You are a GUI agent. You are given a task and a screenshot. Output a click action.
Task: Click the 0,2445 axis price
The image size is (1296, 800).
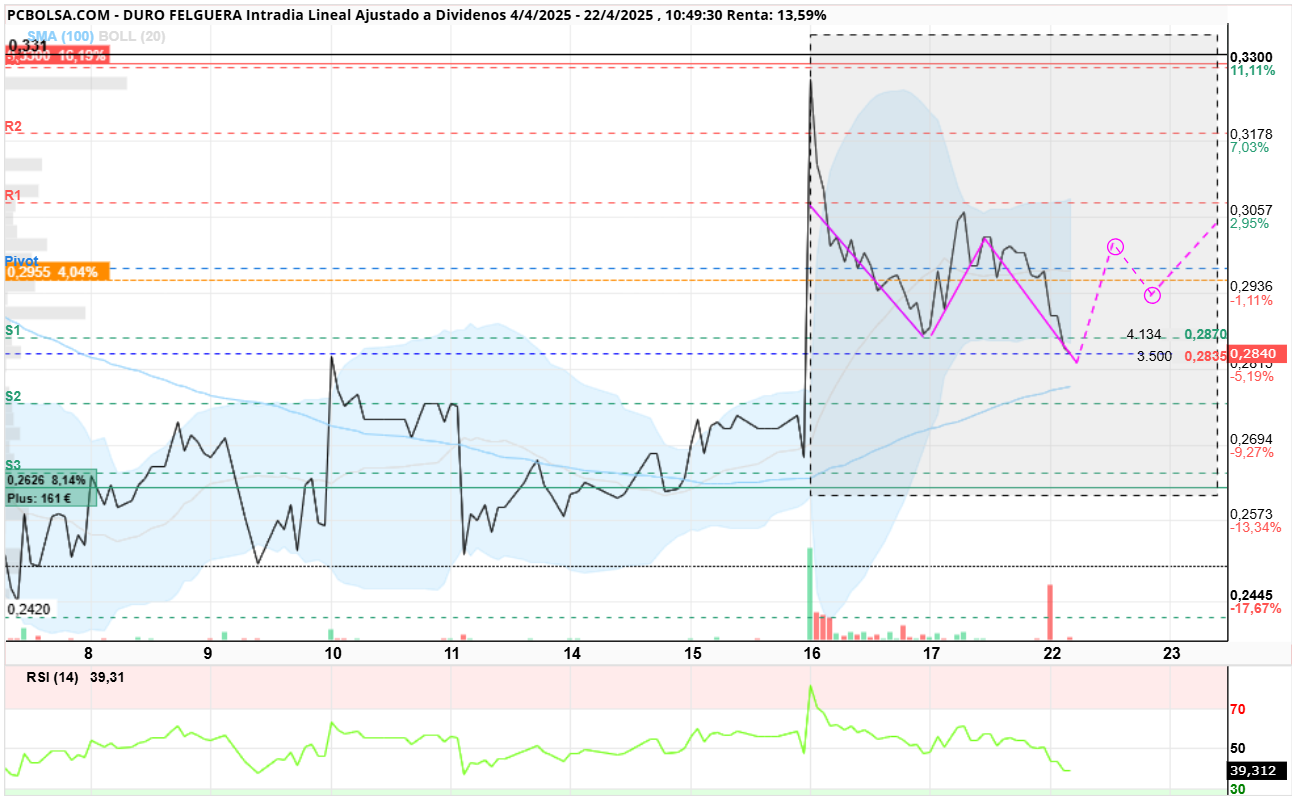tap(1251, 594)
